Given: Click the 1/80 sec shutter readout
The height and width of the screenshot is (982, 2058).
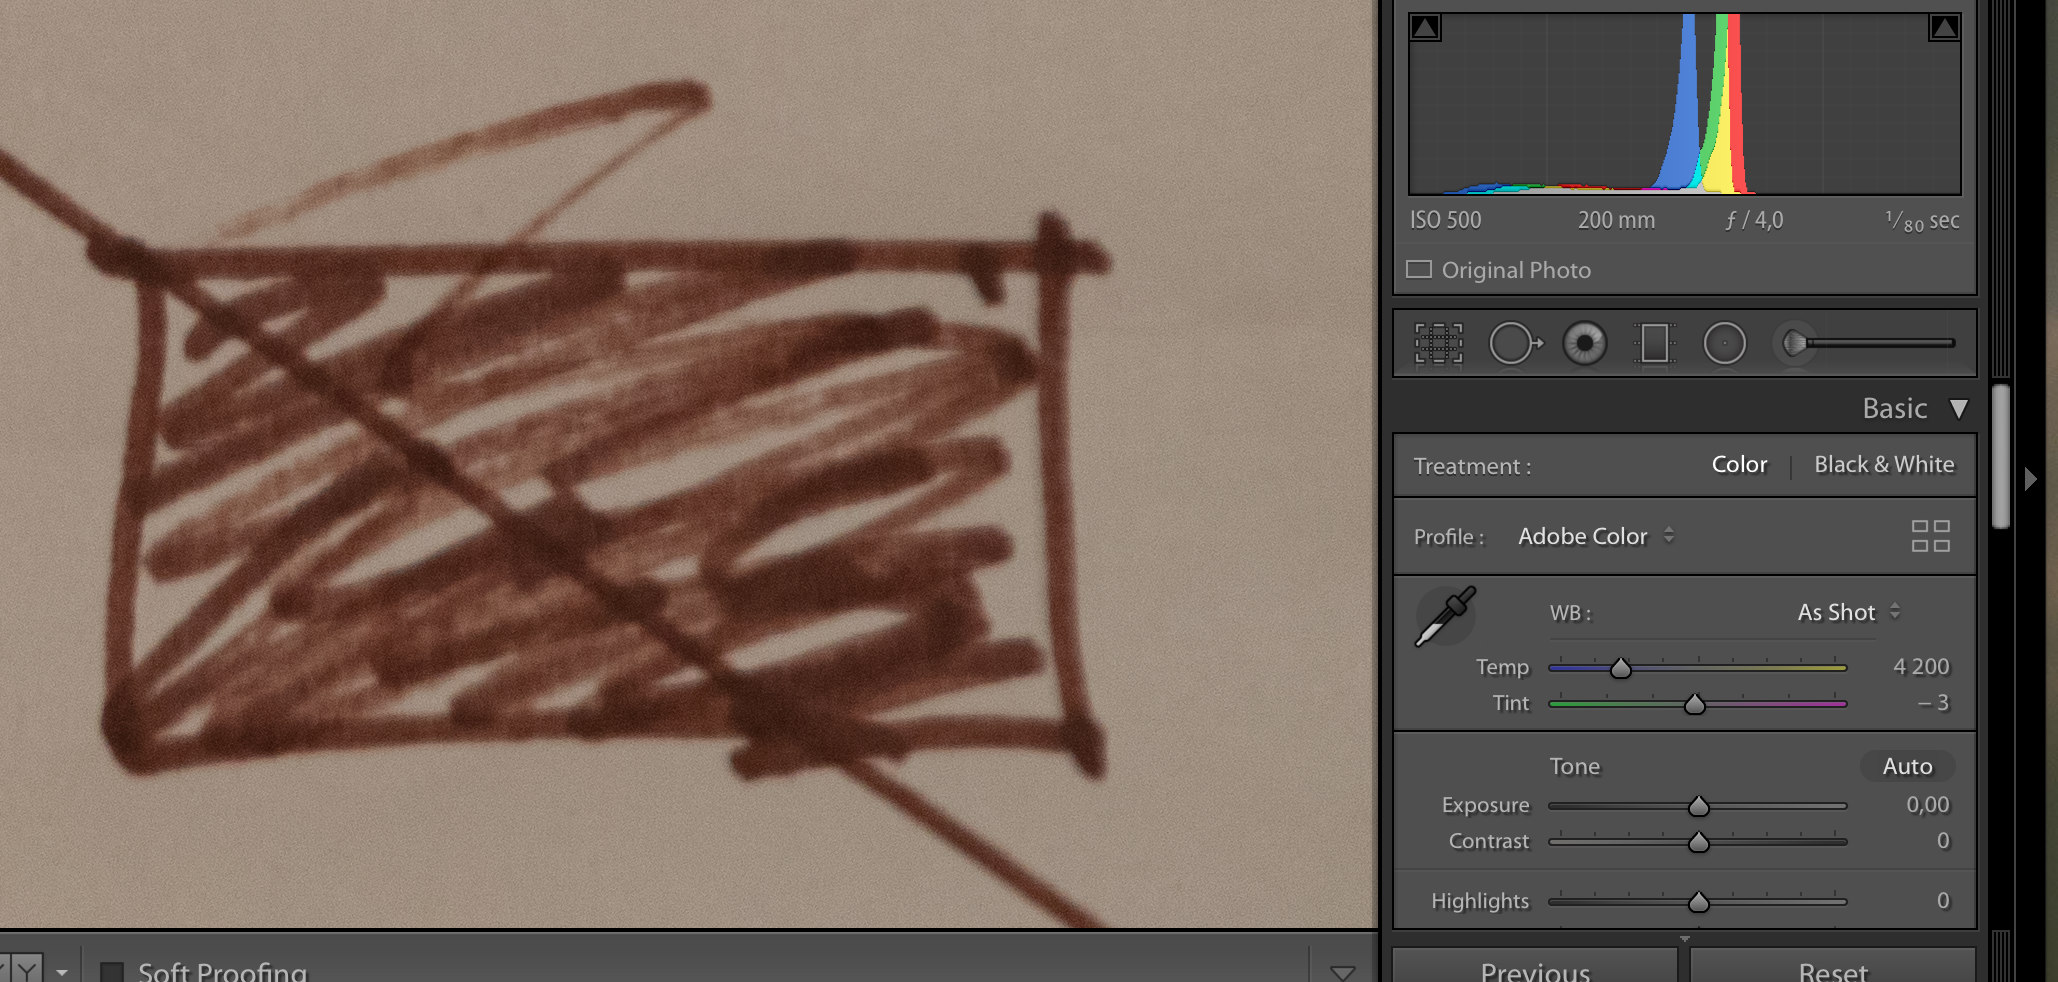Looking at the screenshot, I should tap(1922, 221).
